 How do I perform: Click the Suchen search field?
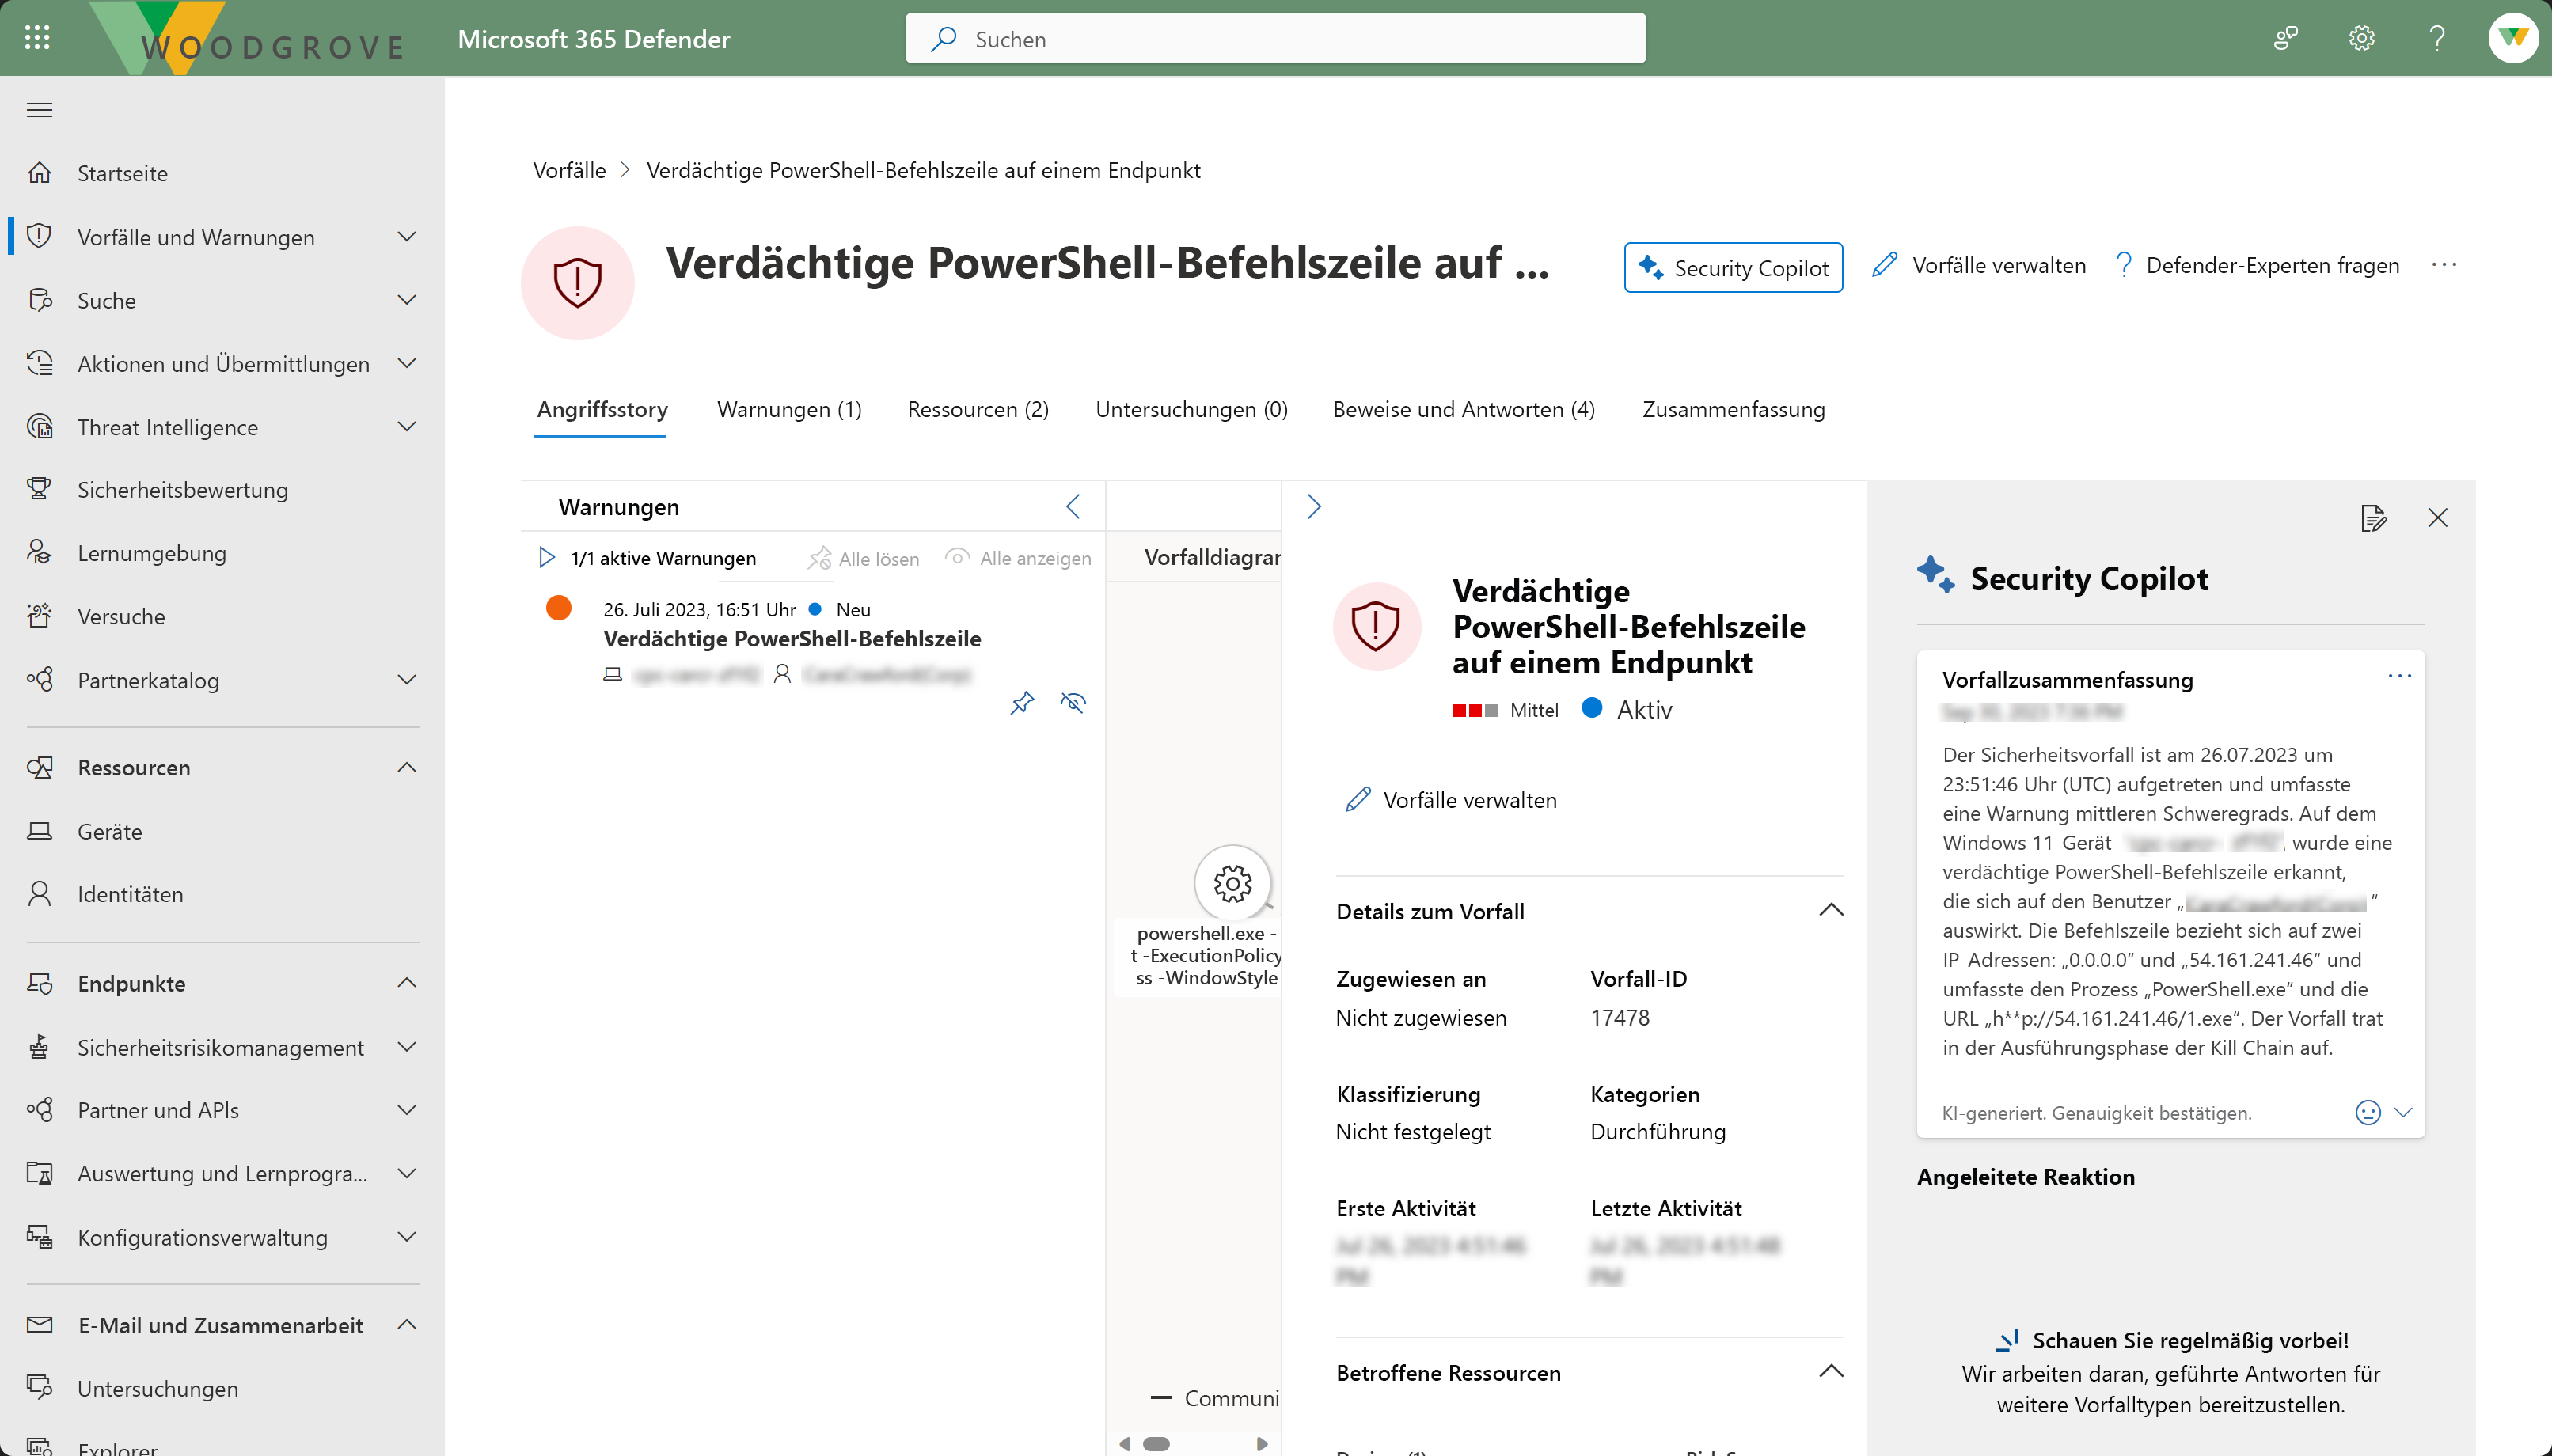tap(1275, 39)
